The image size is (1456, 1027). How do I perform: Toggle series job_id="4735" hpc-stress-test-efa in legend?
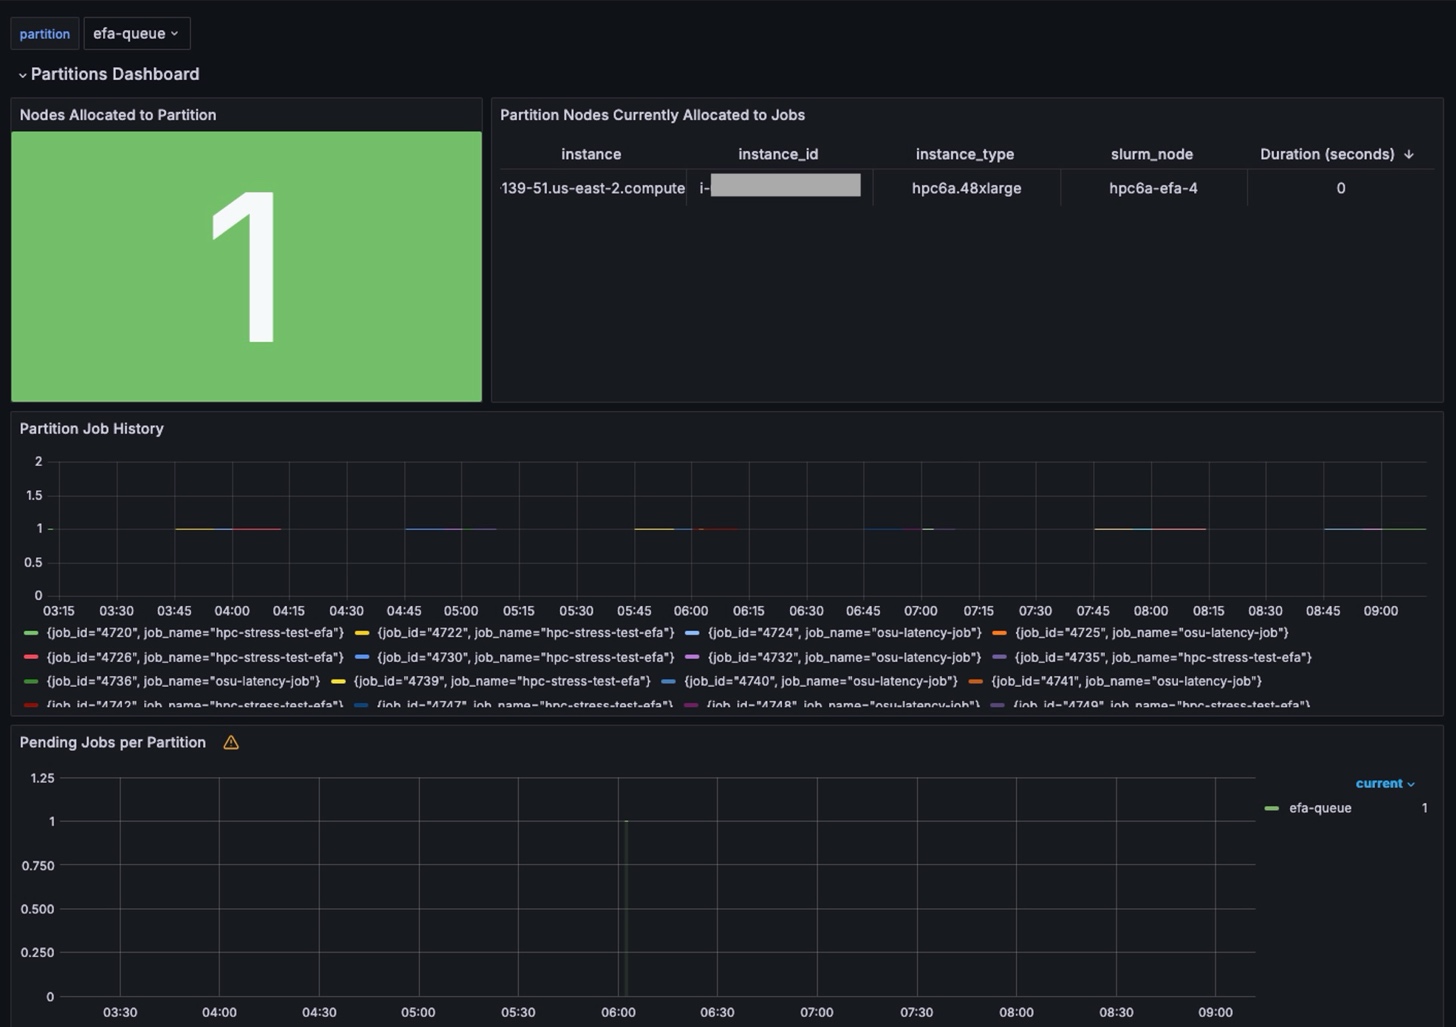click(x=1163, y=657)
